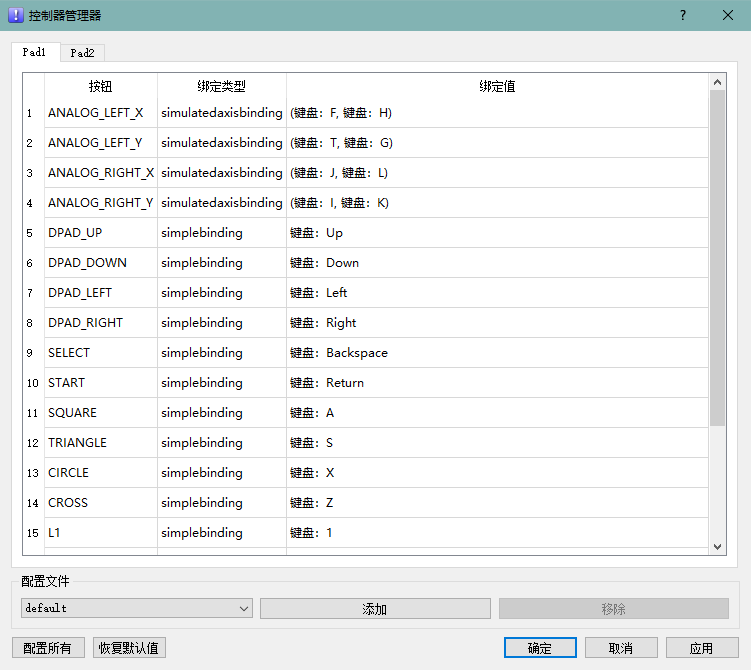Click the 绑定值 column header

(x=496, y=87)
